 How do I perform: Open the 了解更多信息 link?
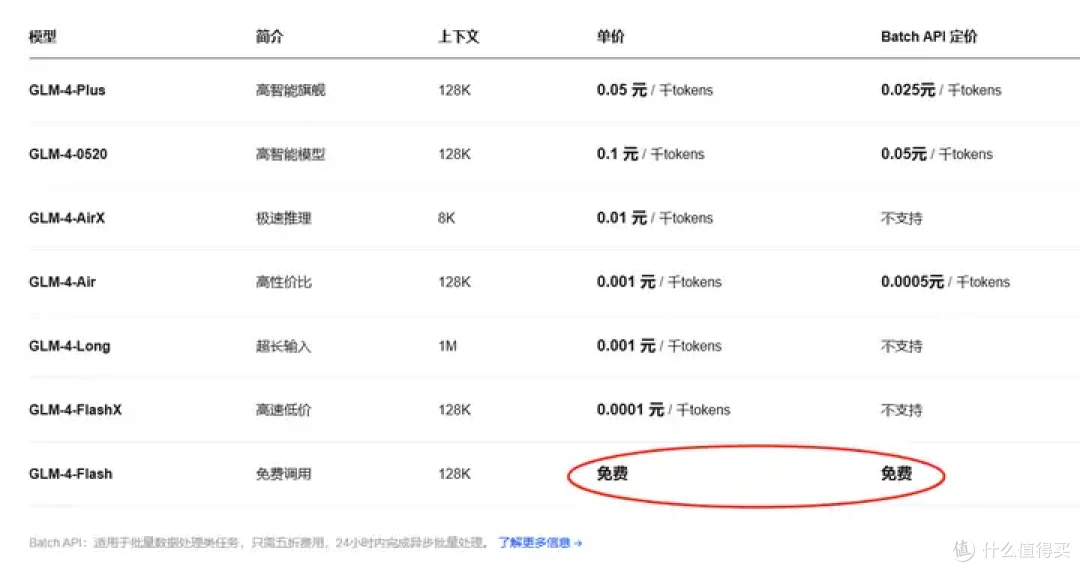540,543
